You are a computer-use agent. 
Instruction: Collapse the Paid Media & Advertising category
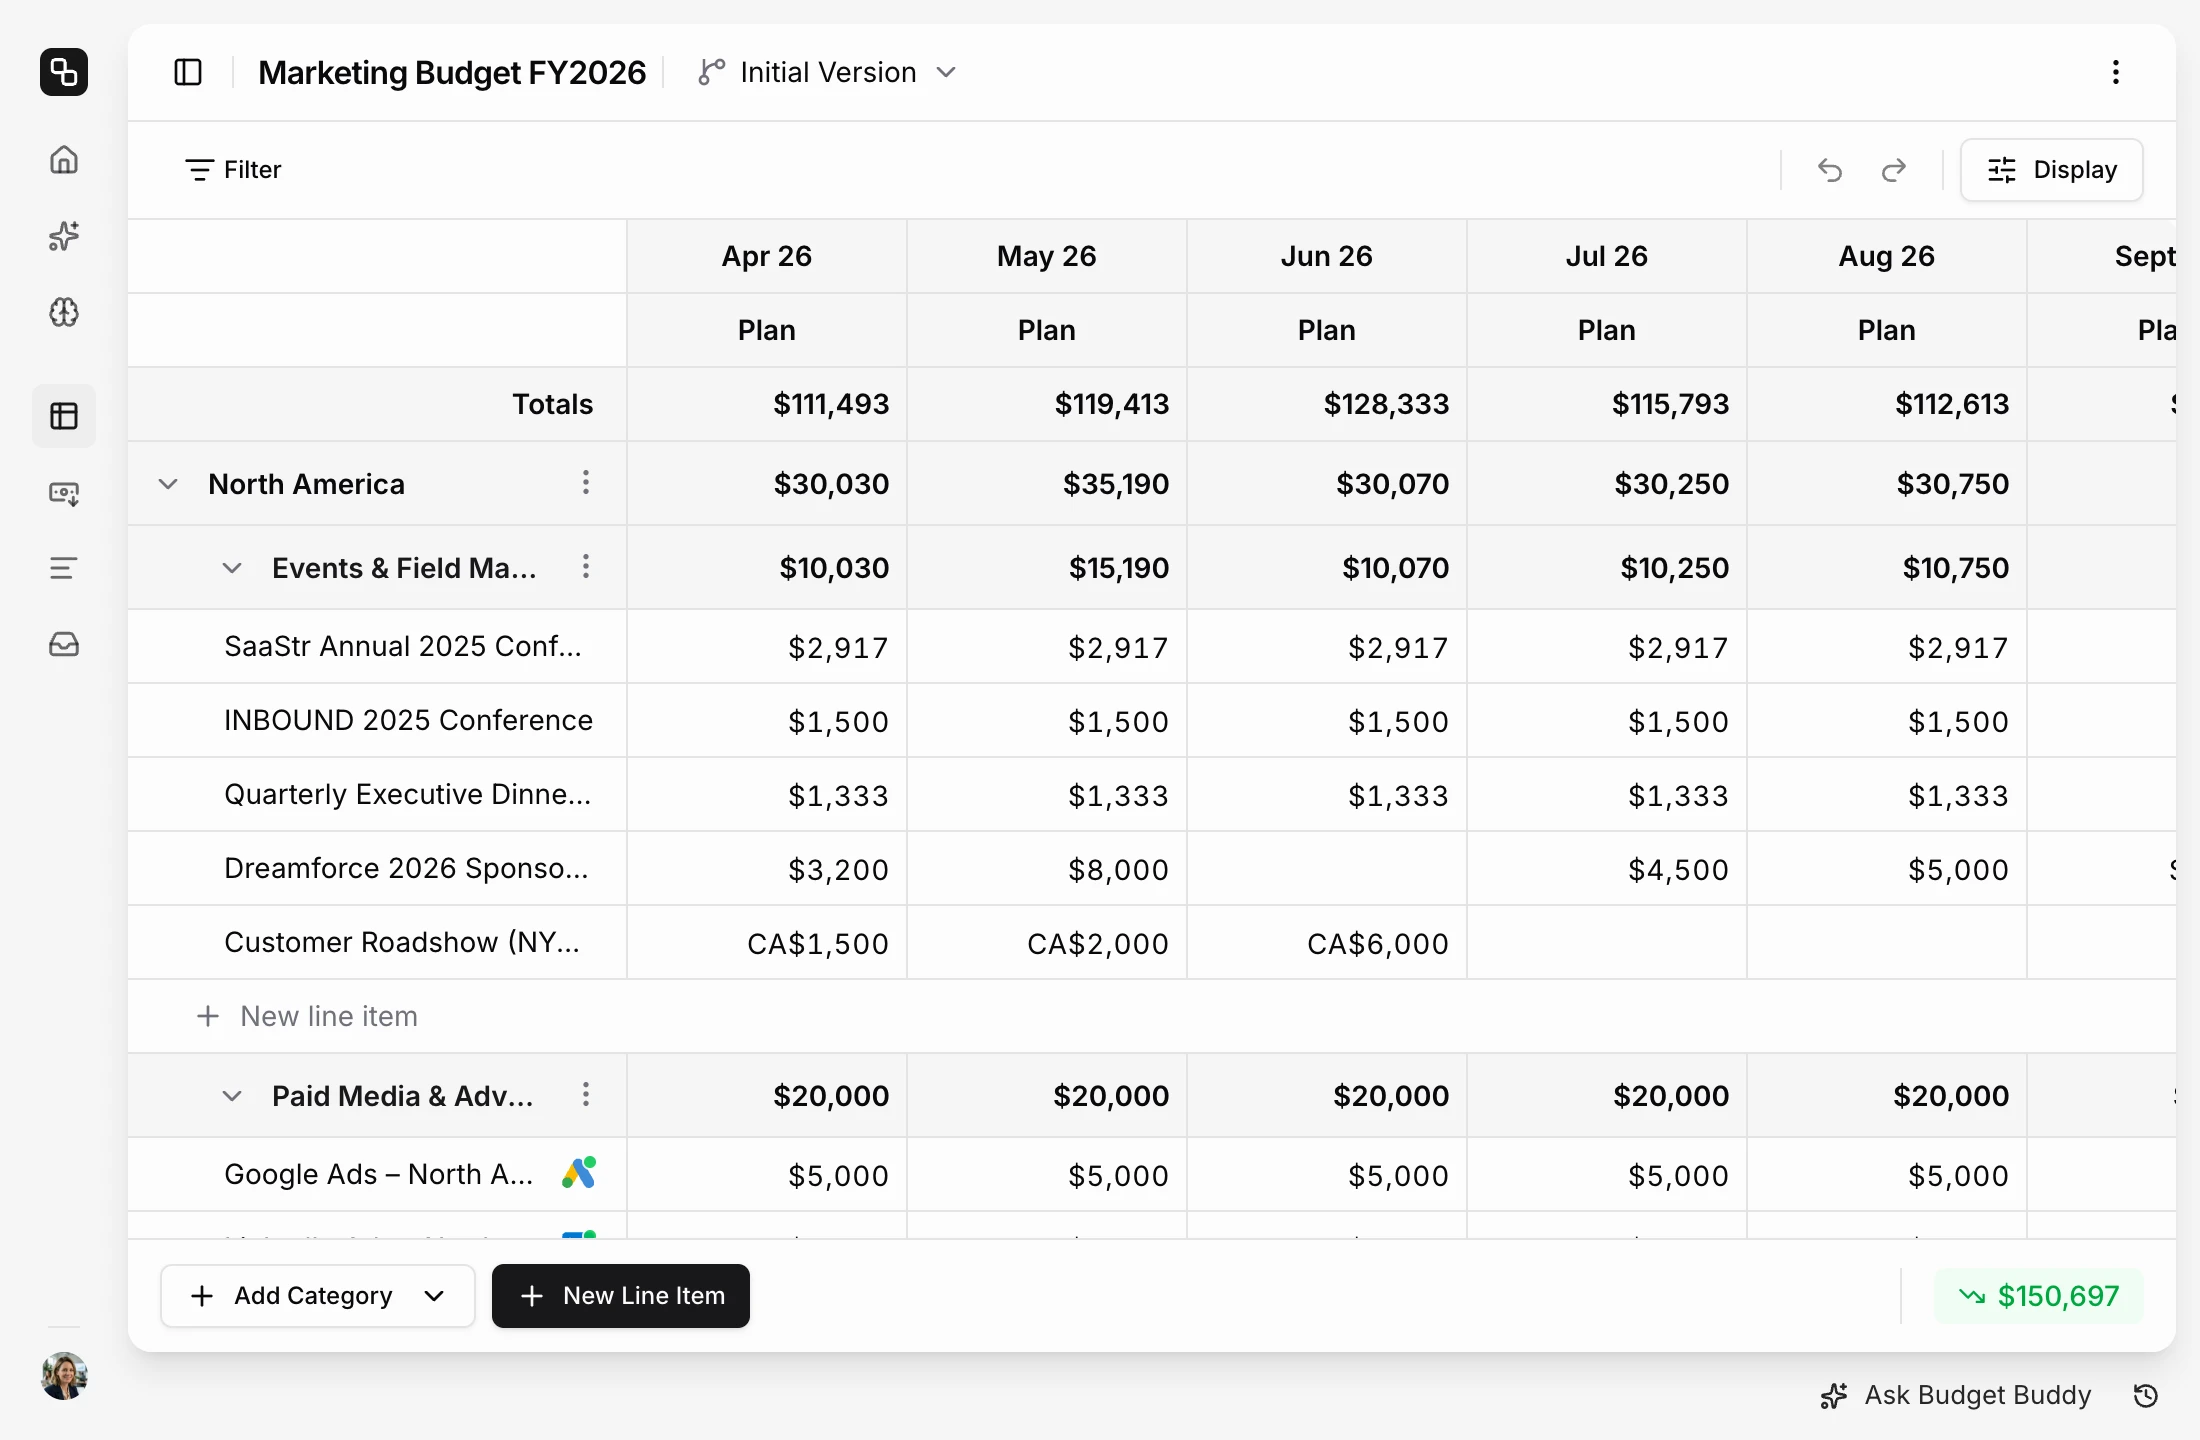tap(232, 1096)
